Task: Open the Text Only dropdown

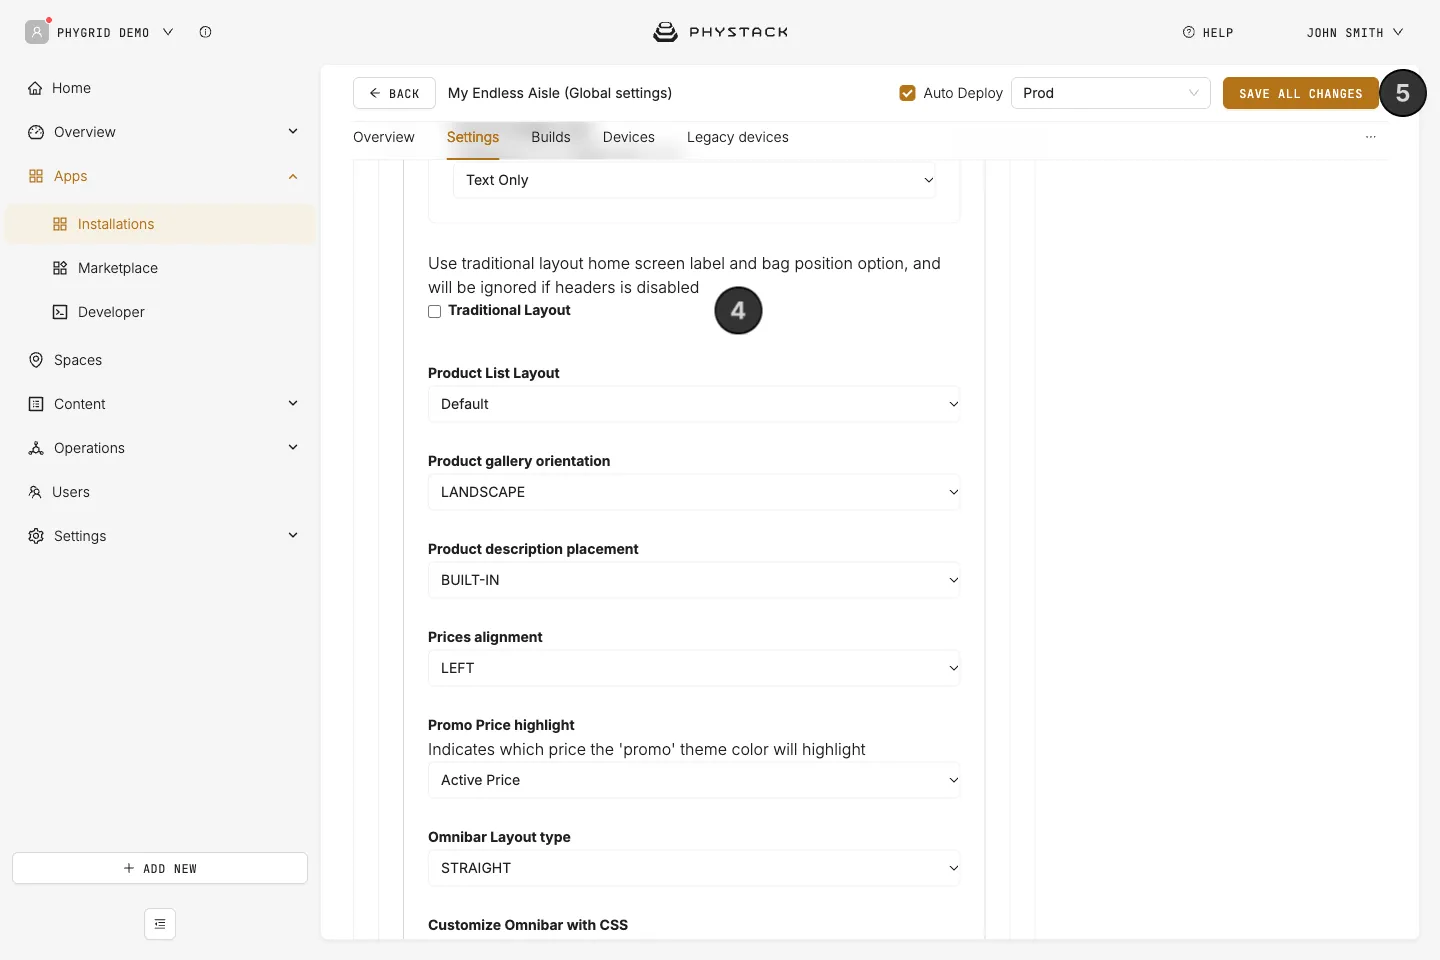Action: tap(695, 180)
